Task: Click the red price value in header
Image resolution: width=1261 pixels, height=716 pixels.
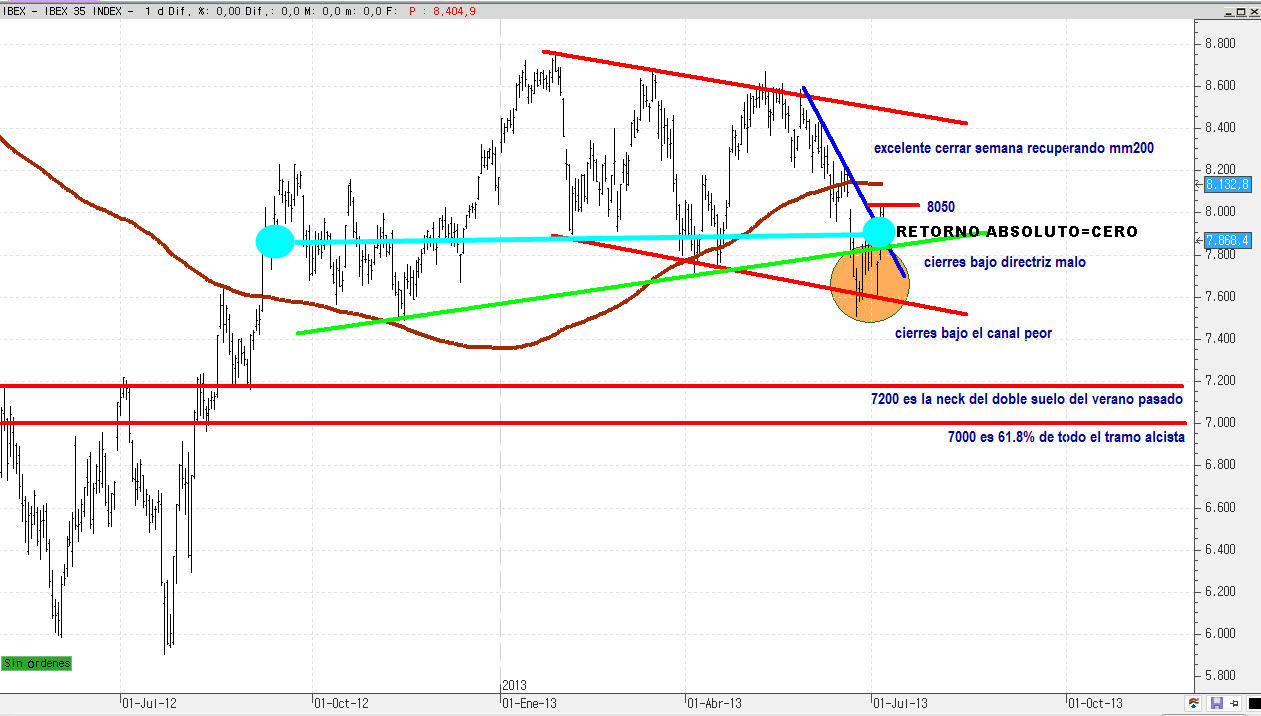Action: tap(434, 9)
